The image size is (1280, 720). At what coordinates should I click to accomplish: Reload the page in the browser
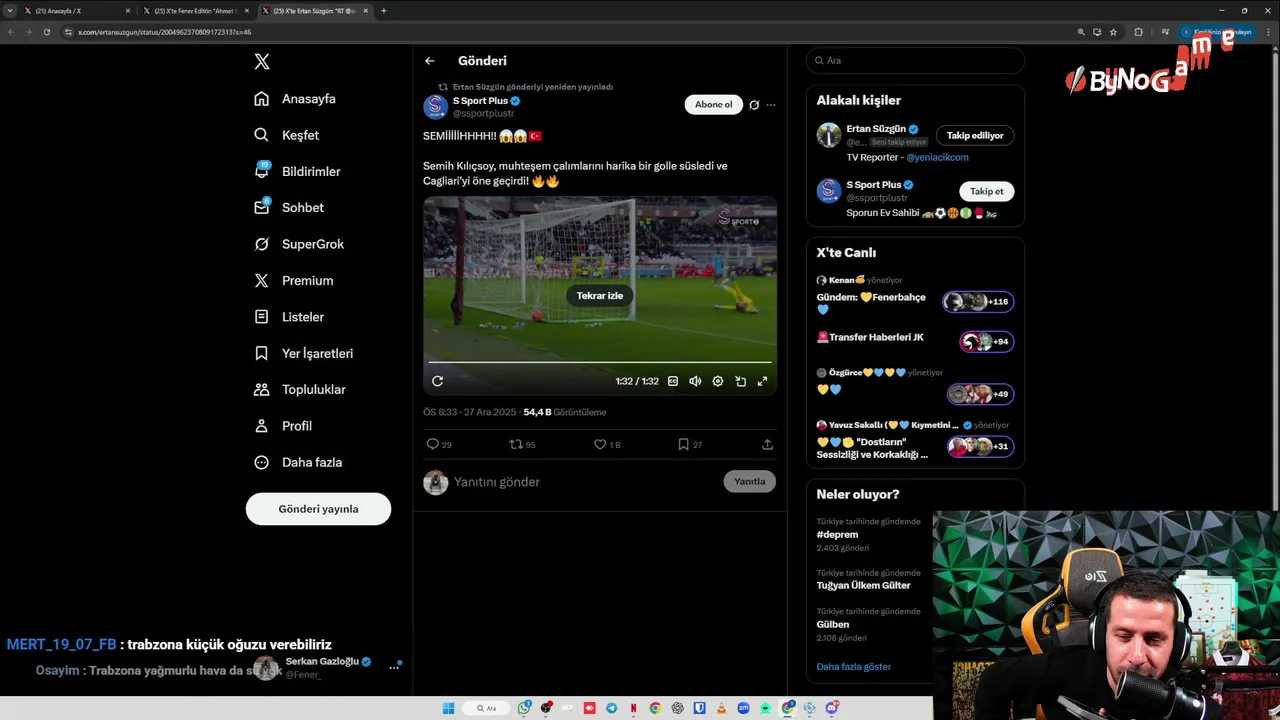[46, 32]
